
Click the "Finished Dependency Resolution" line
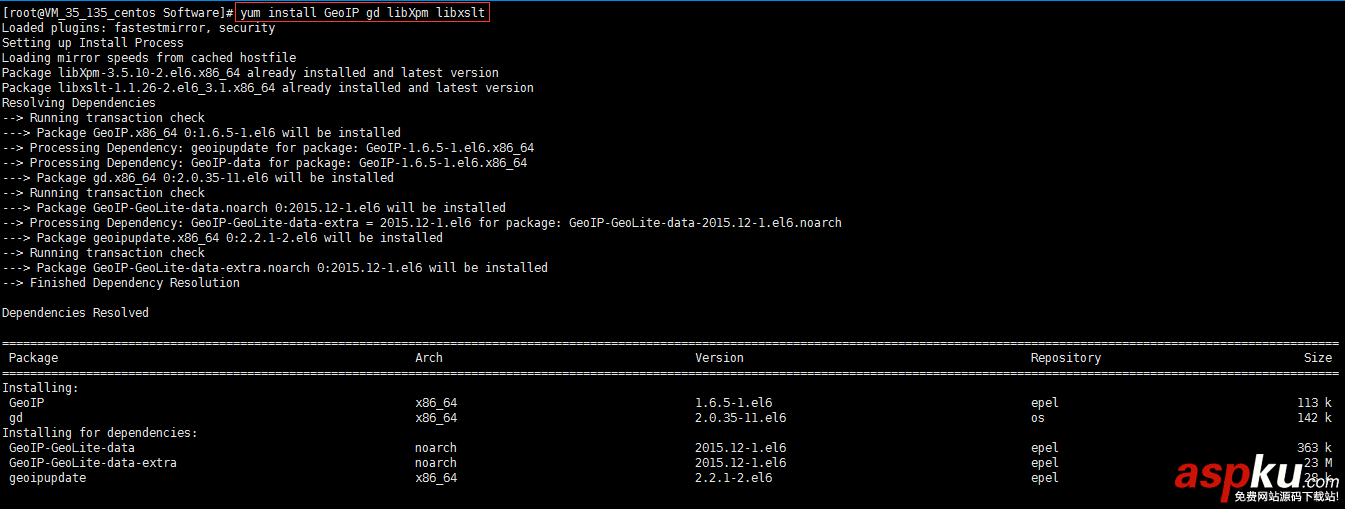pos(121,283)
